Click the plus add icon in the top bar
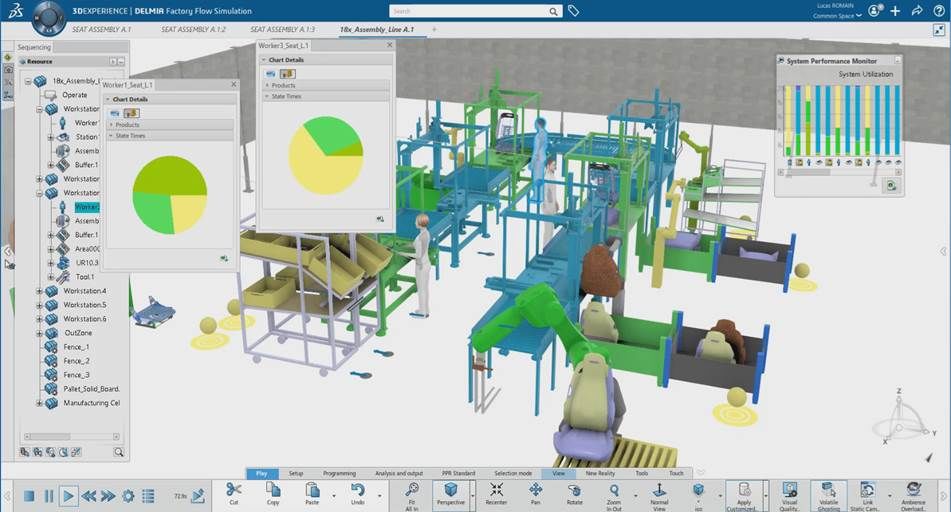The height and width of the screenshot is (512, 951). [895, 10]
